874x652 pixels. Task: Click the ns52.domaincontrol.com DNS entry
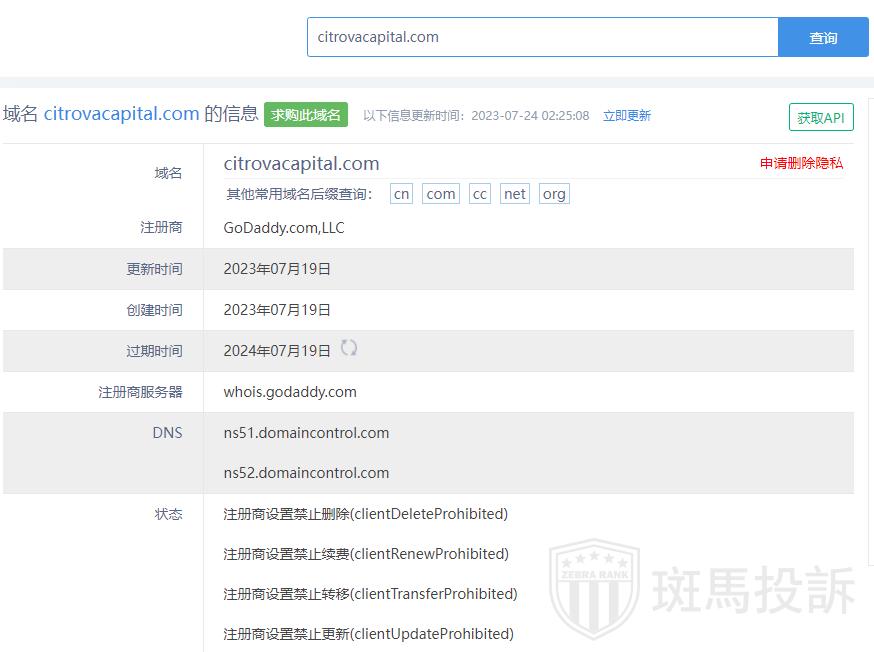point(306,473)
